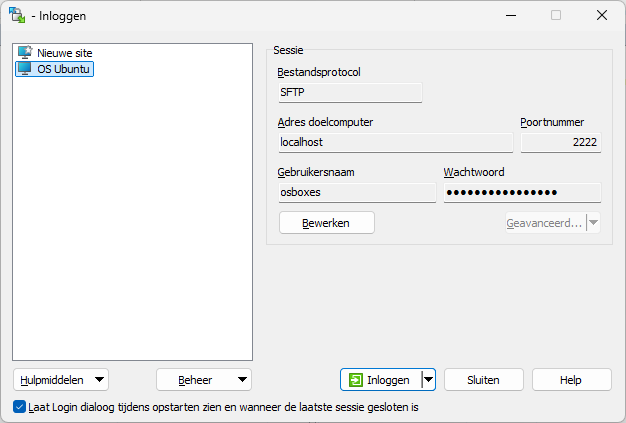Viewport: 626px width, 423px height.
Task: Click the Gebruikersnaam label
Action: click(316, 172)
